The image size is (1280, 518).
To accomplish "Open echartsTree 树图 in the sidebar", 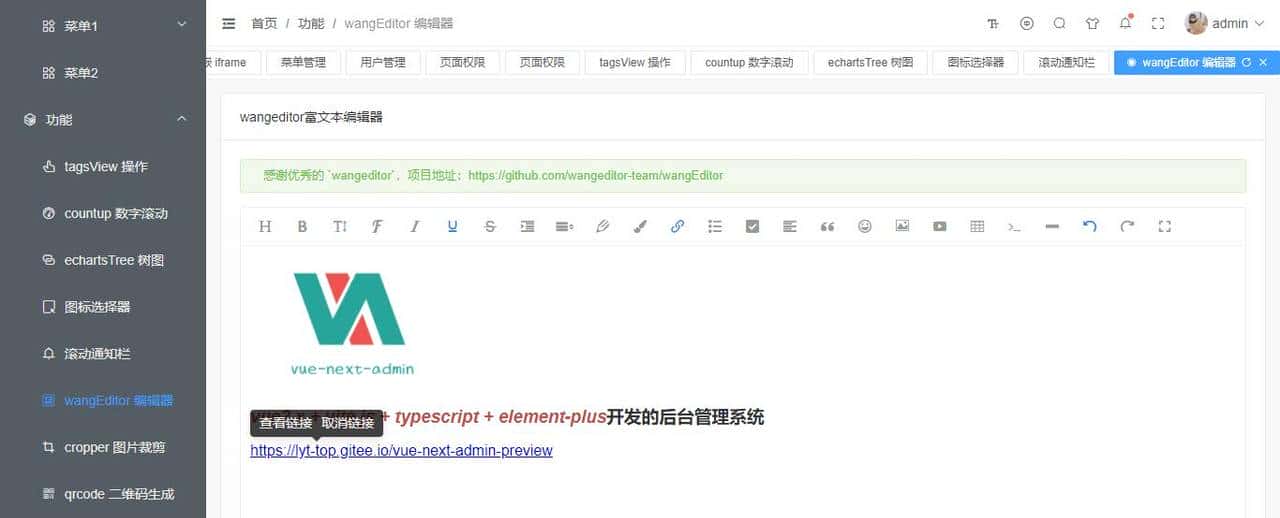I will pyautogui.click(x=103, y=260).
